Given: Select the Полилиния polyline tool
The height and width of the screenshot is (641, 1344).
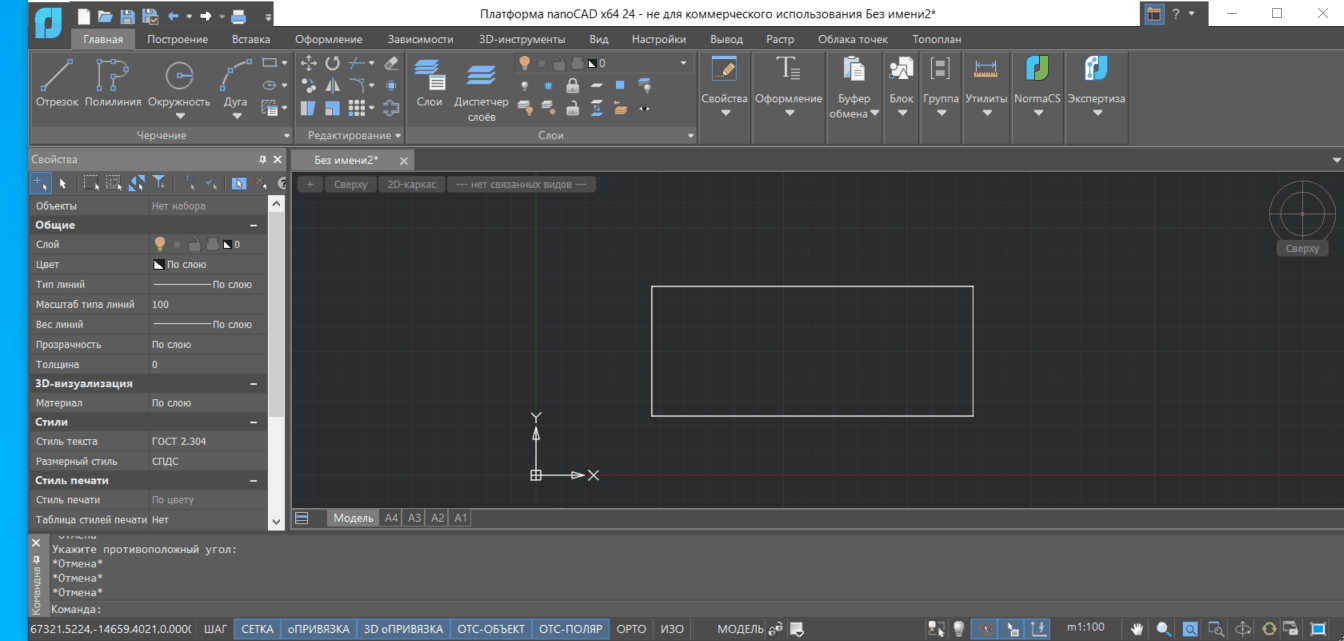Looking at the screenshot, I should [x=113, y=84].
